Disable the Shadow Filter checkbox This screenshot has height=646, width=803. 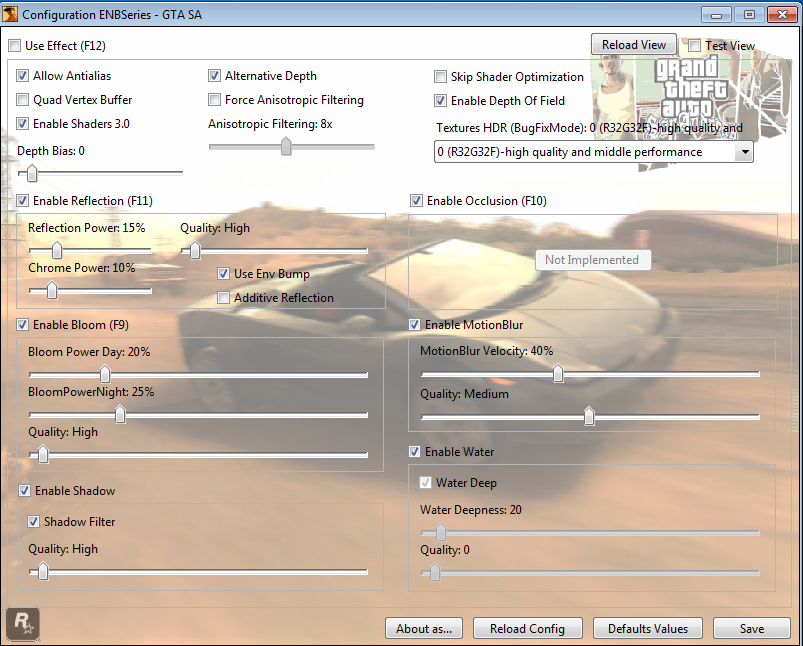coord(34,522)
